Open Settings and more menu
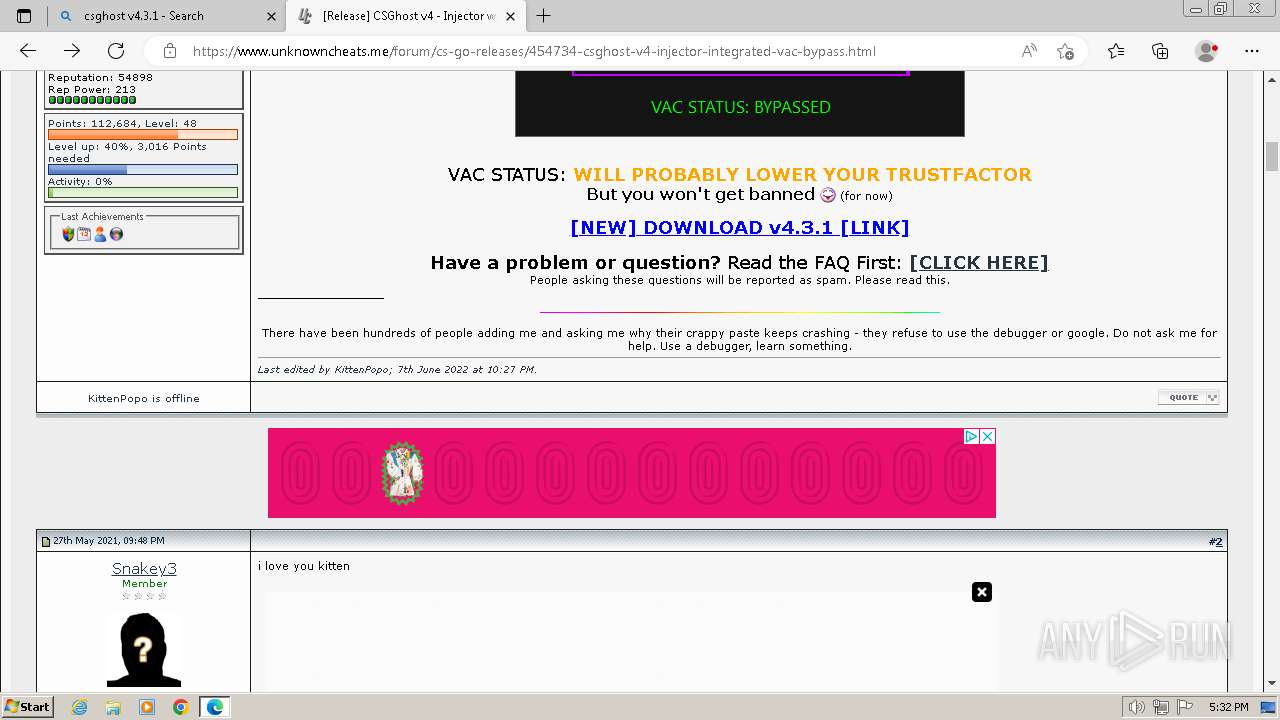1280x720 pixels. [x=1252, y=51]
